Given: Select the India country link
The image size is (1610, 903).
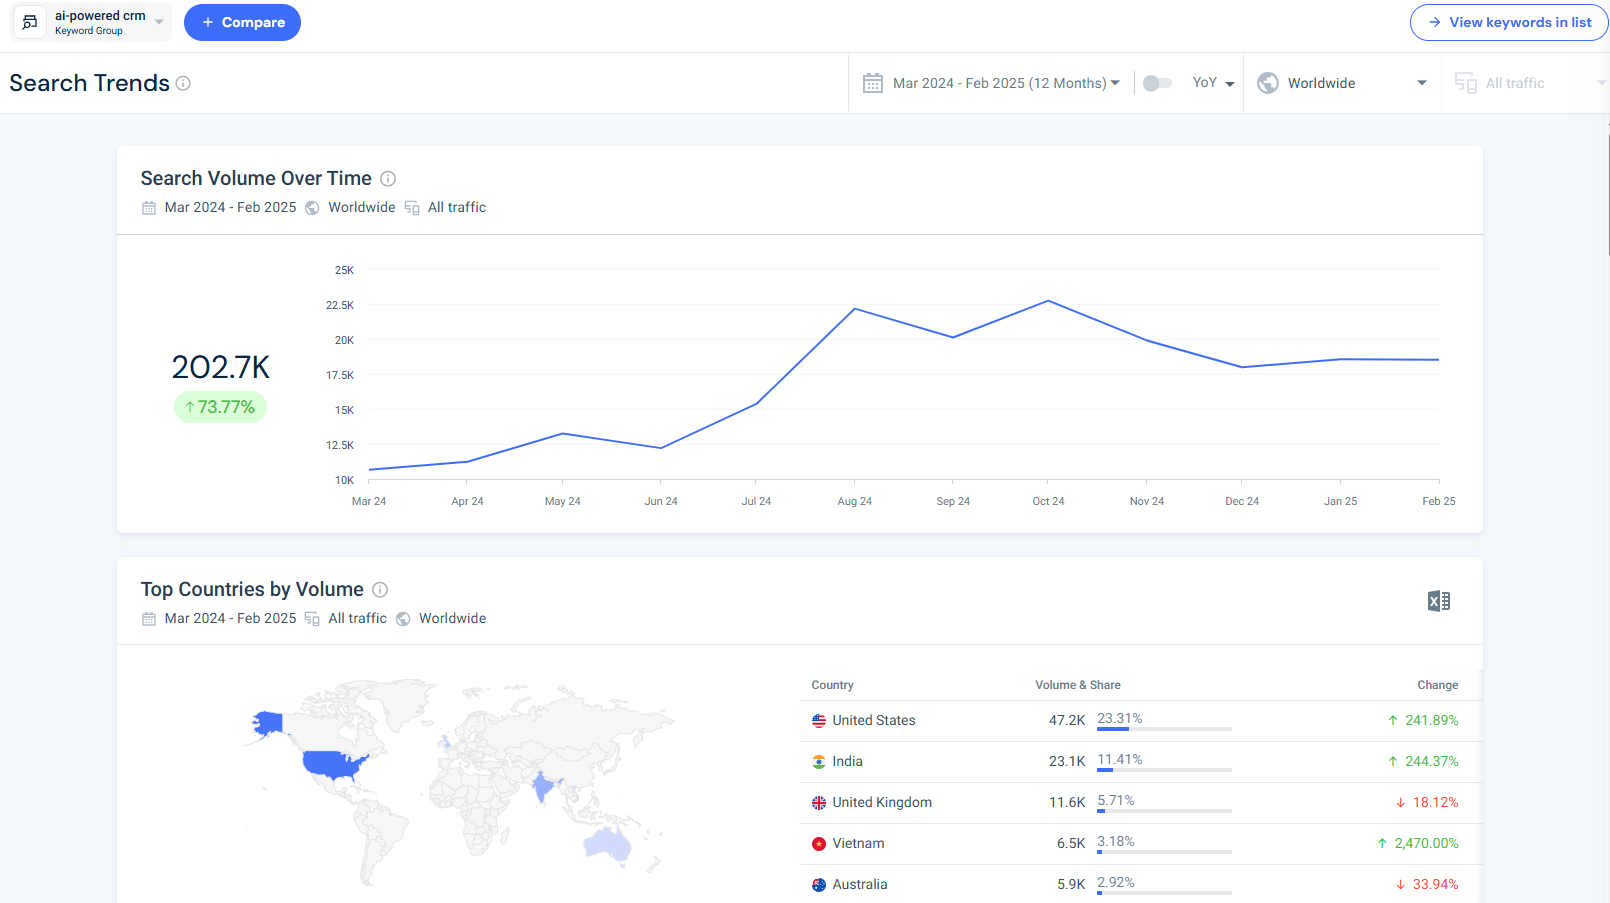Looking at the screenshot, I should [849, 761].
